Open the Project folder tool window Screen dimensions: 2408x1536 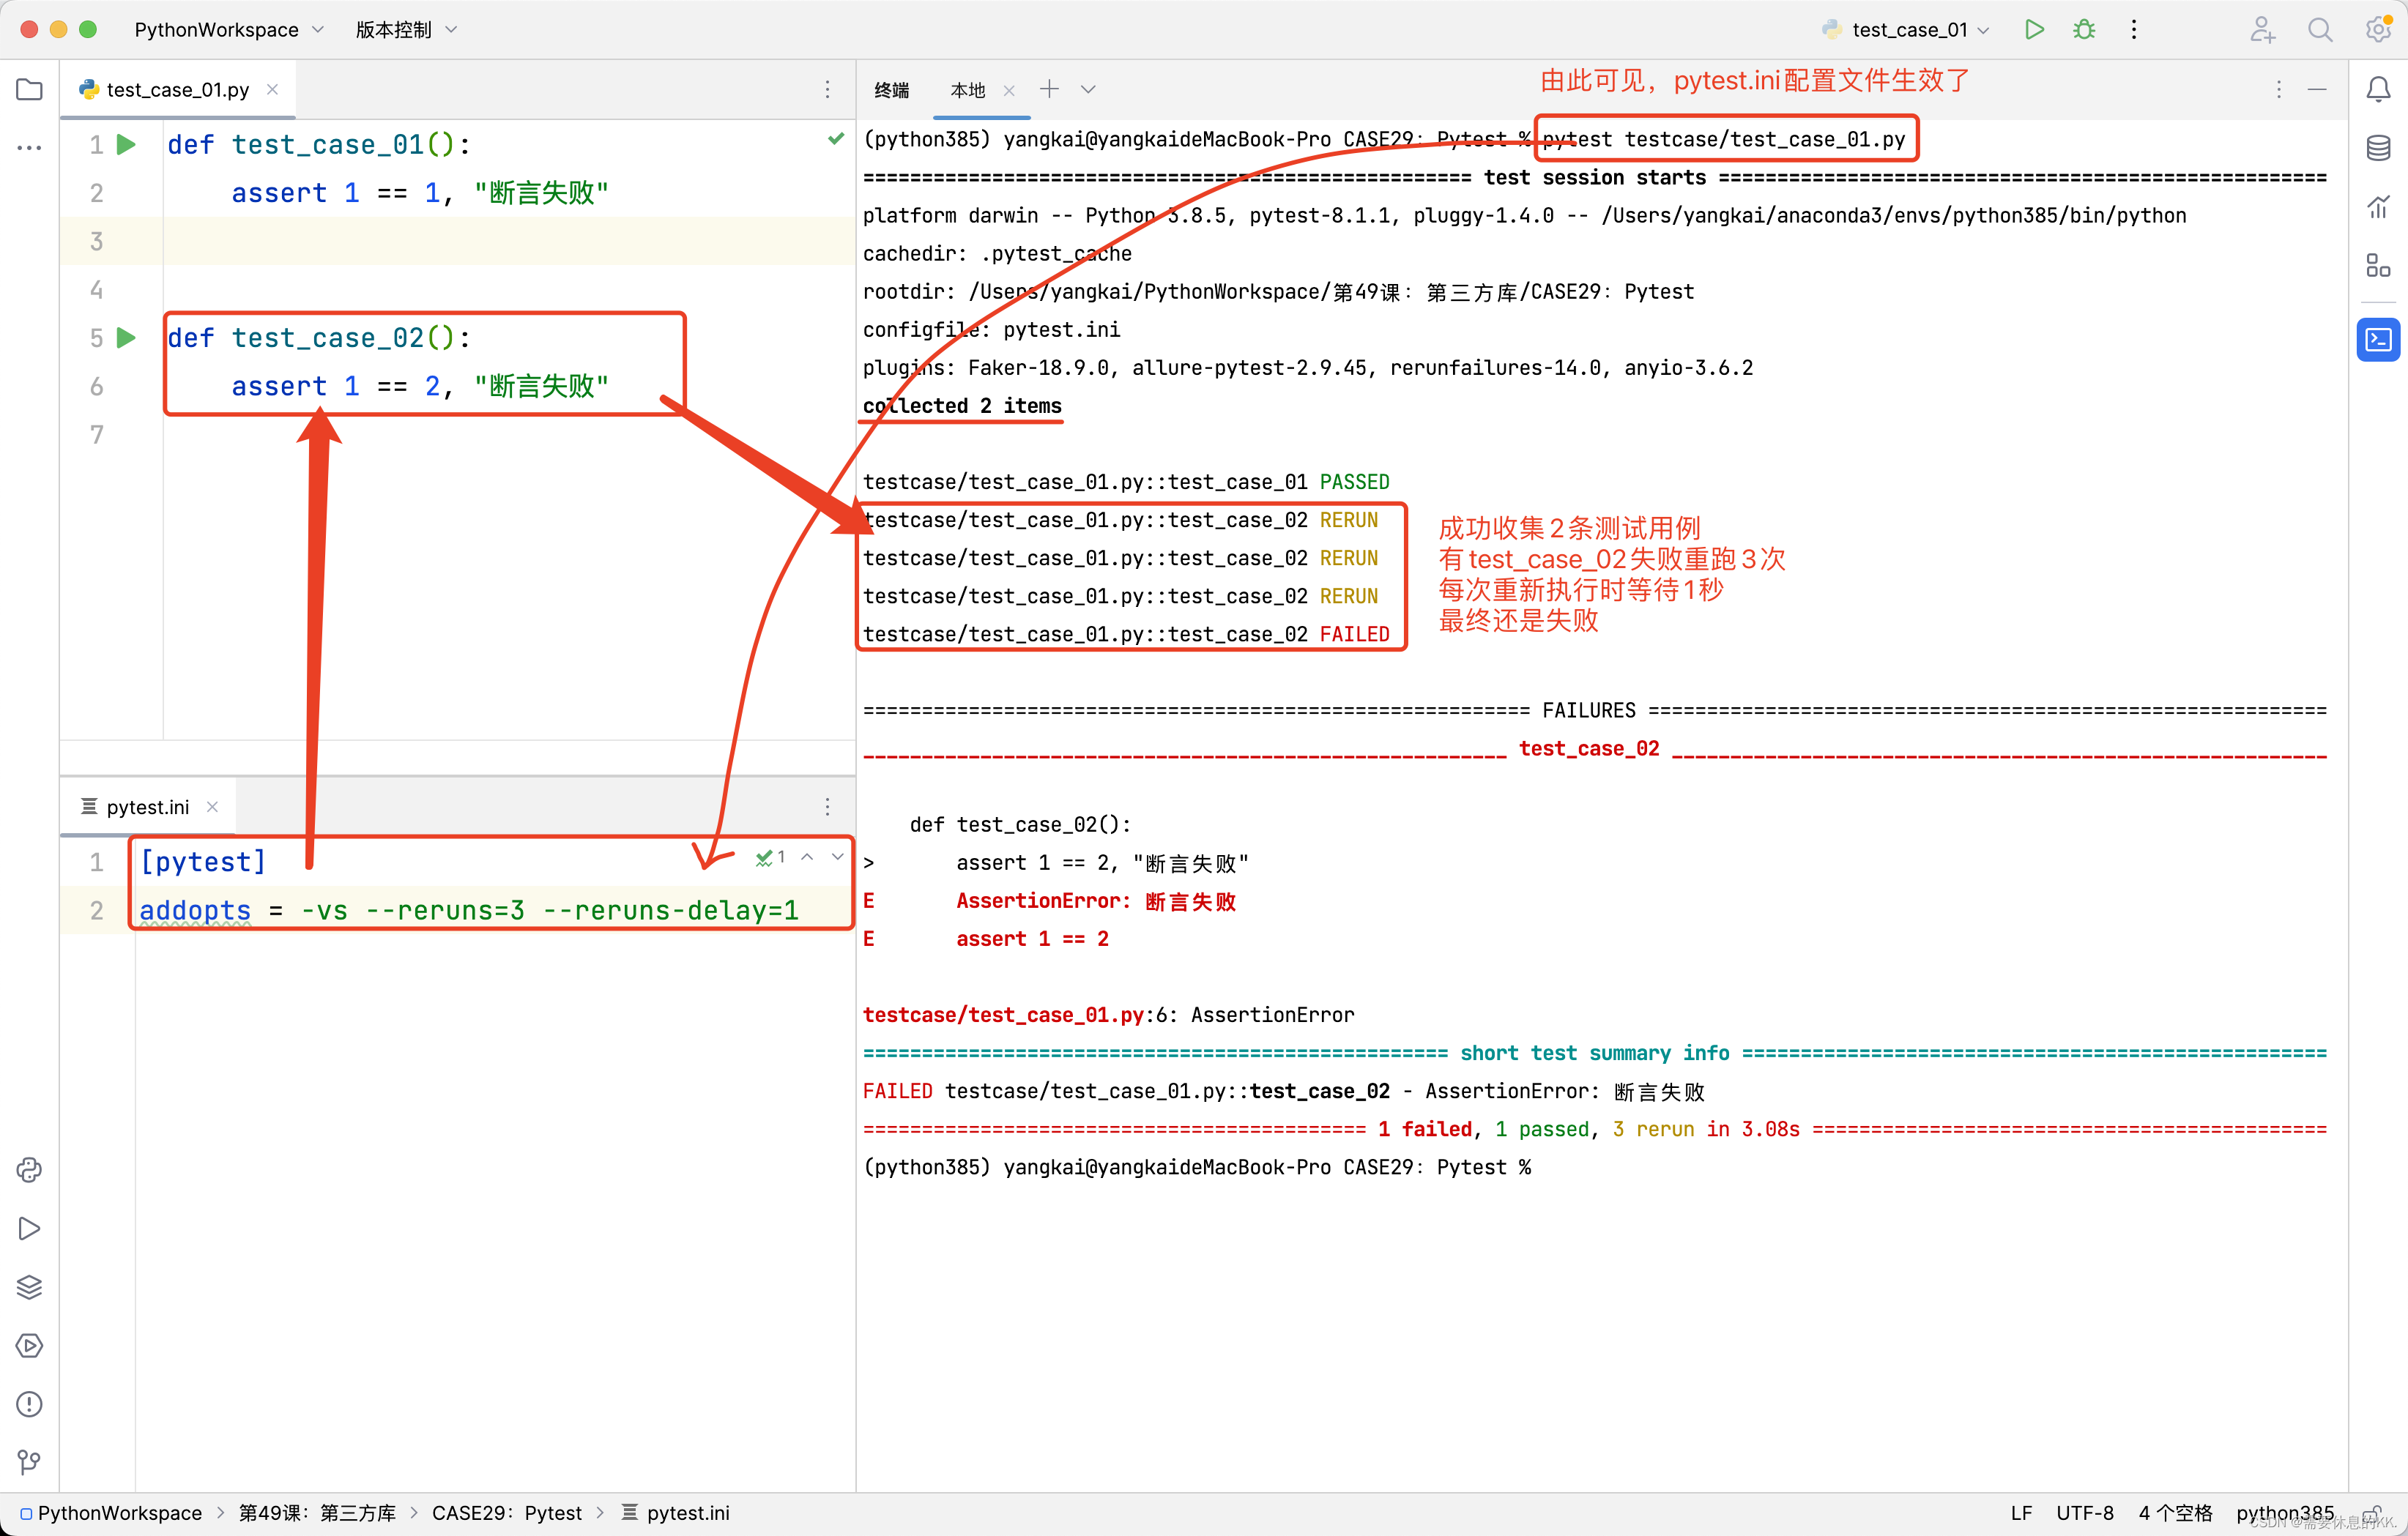29,89
